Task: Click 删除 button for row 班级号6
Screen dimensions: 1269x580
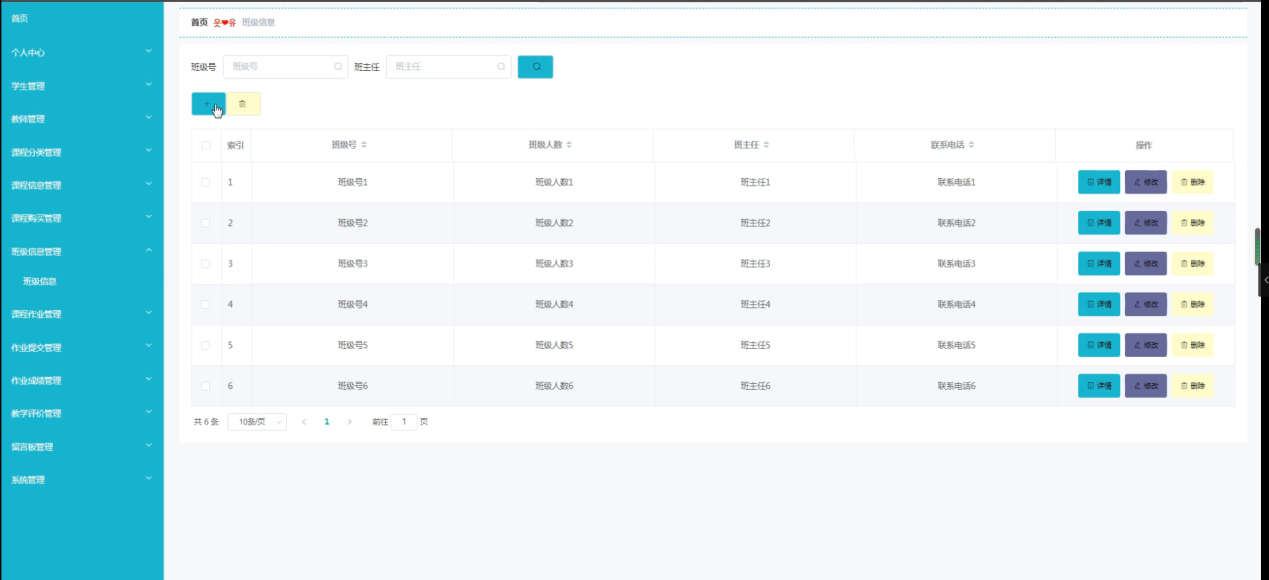Action: [1192, 385]
